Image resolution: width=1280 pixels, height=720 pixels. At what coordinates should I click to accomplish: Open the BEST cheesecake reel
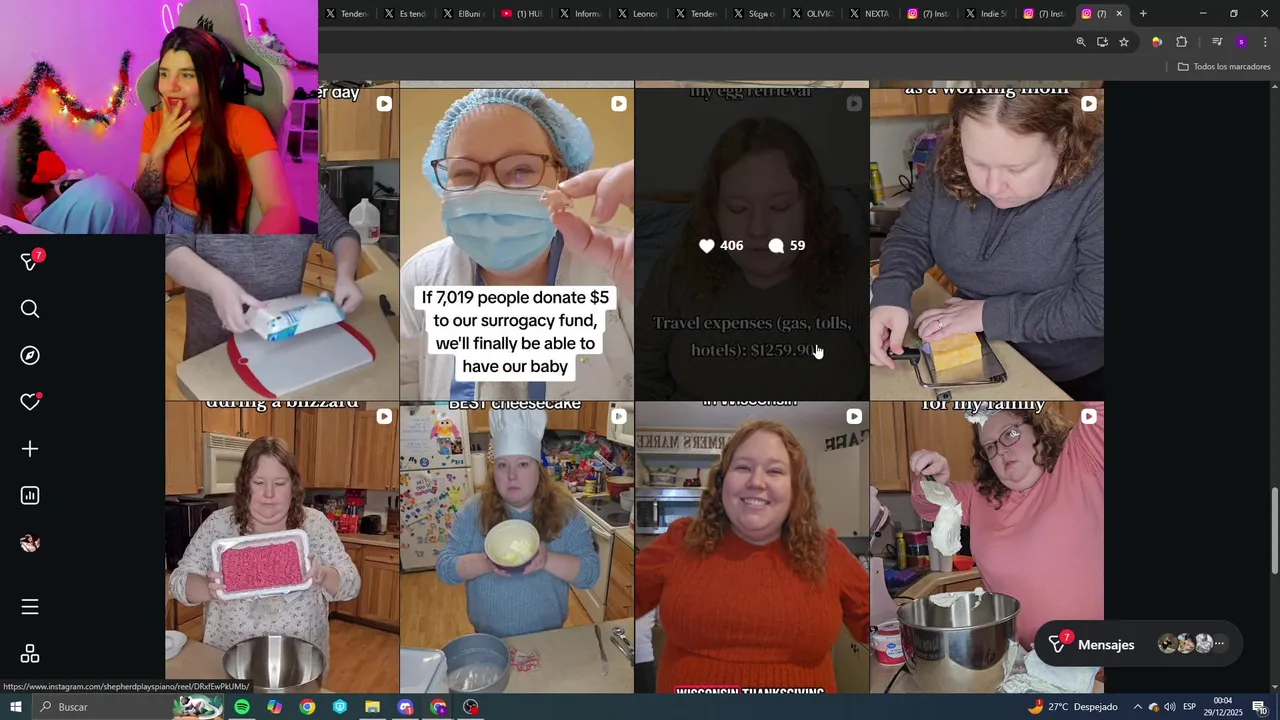point(517,547)
